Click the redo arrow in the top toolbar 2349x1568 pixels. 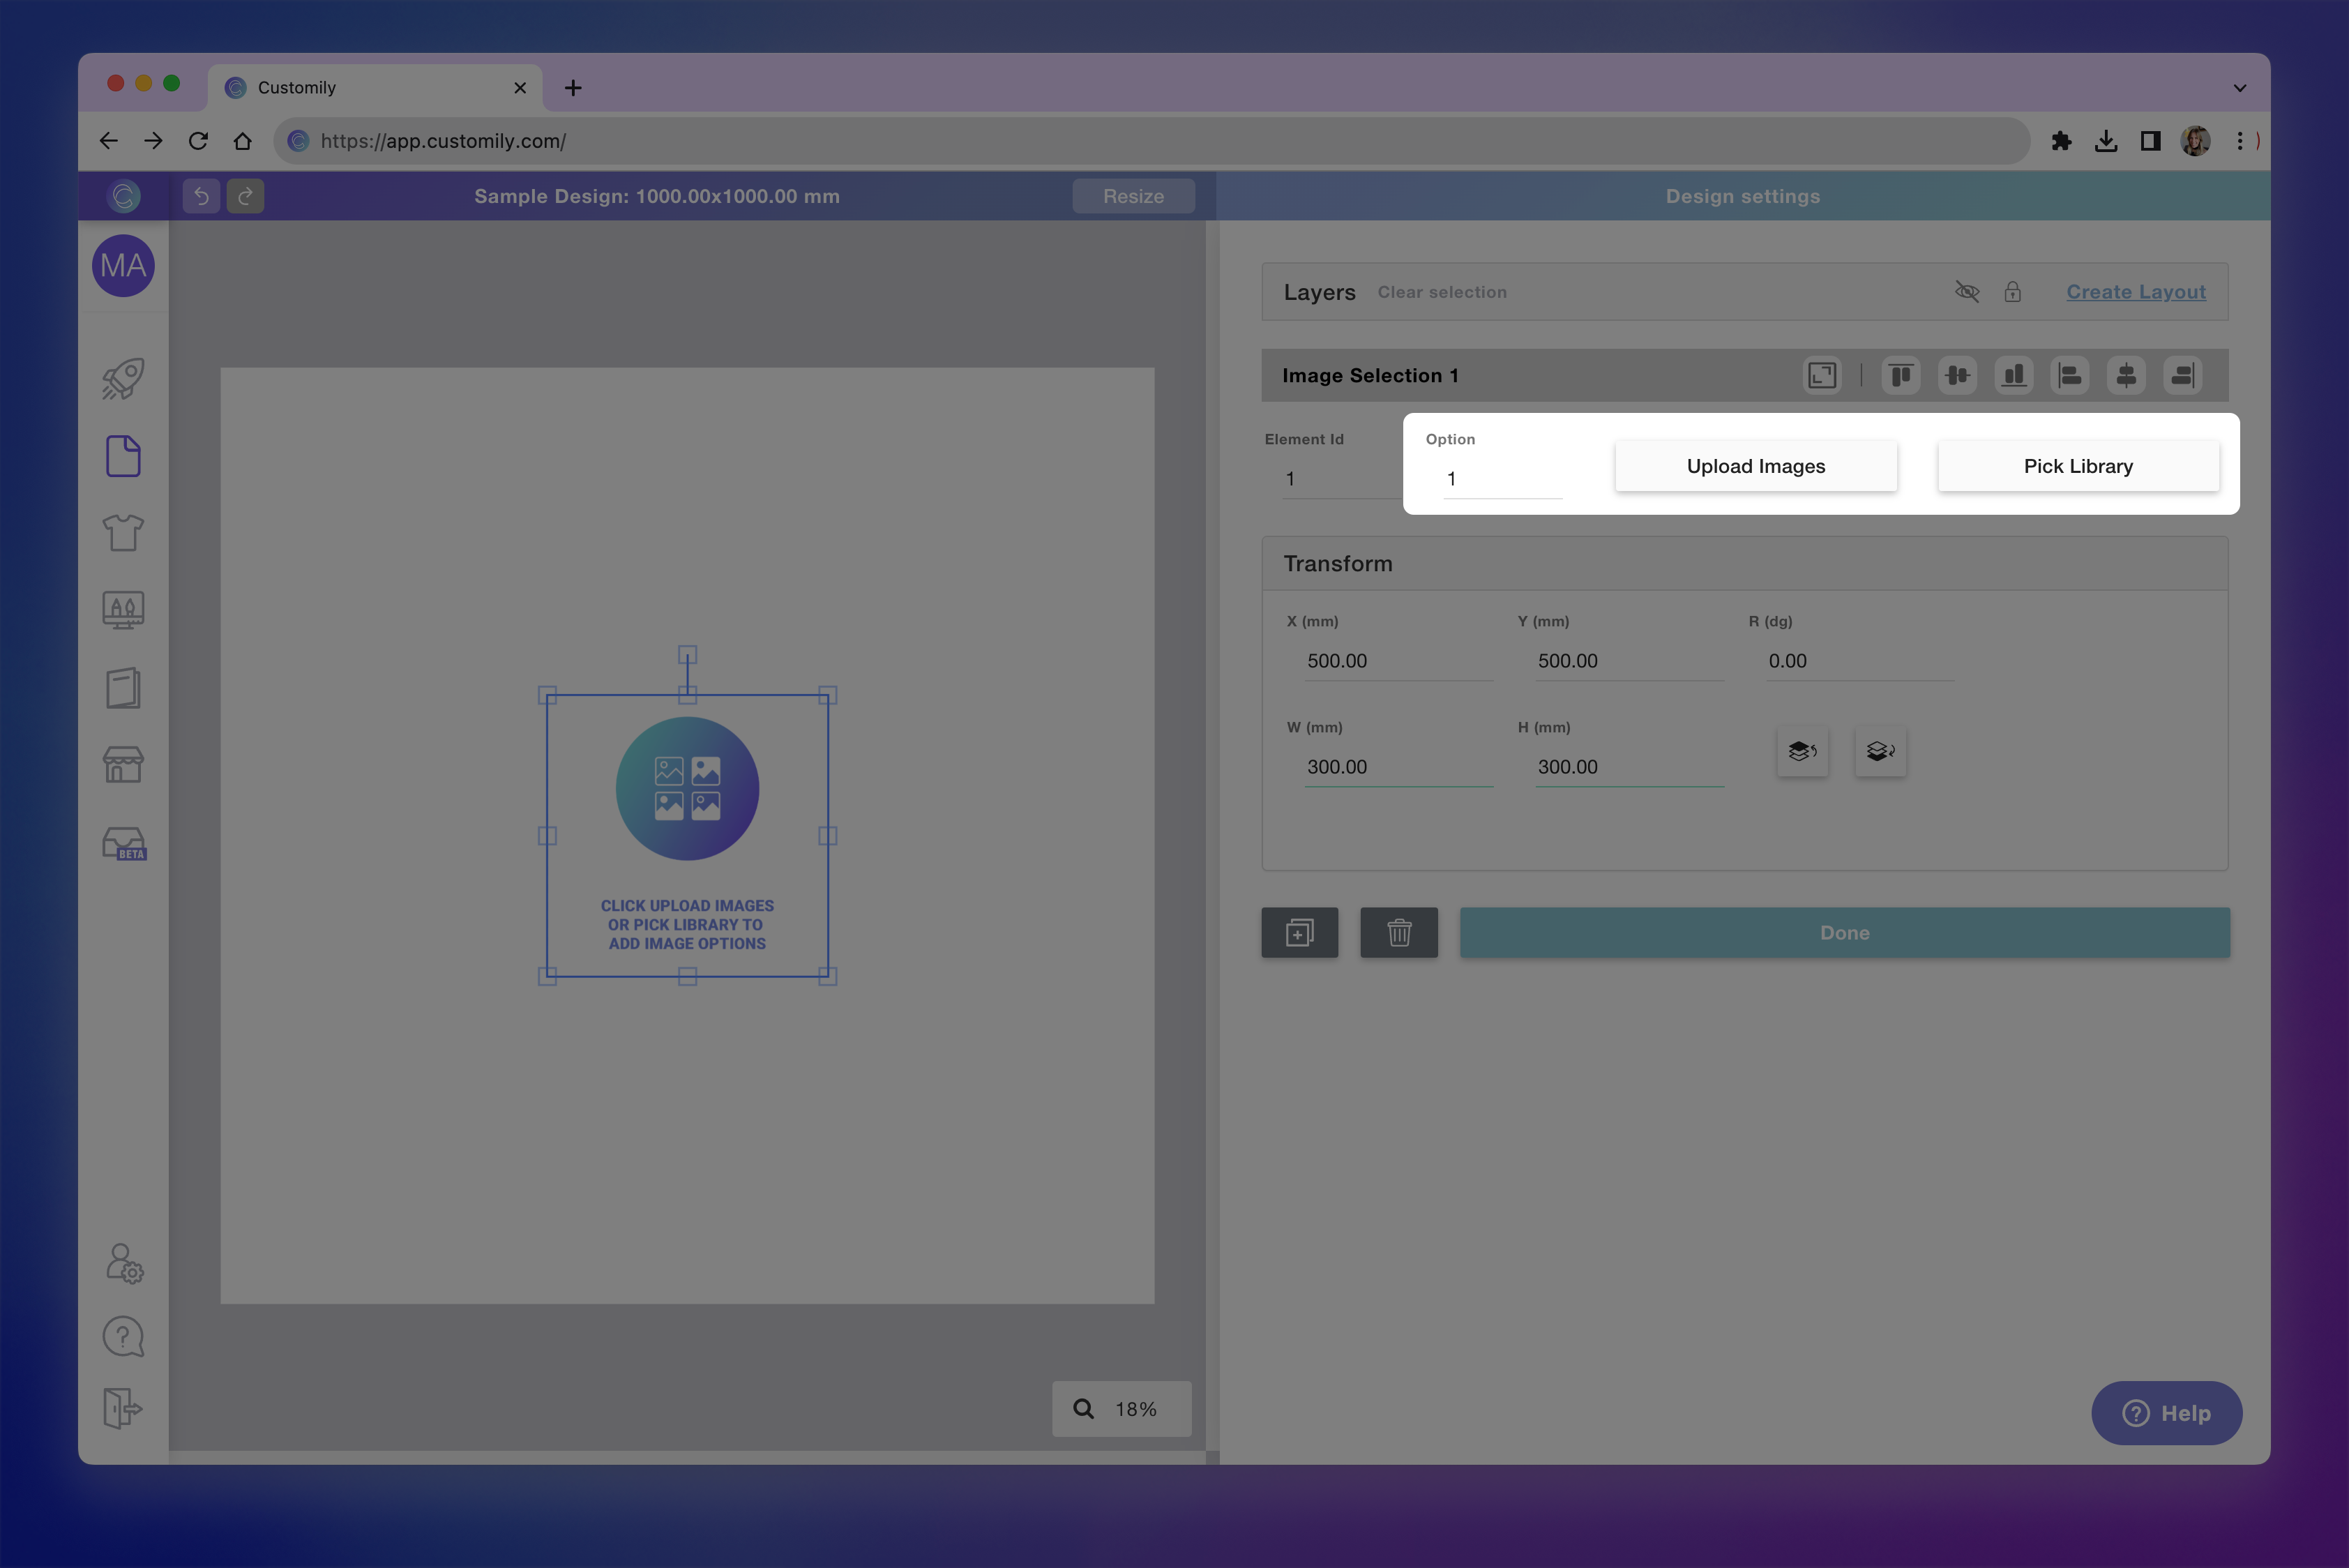(245, 196)
